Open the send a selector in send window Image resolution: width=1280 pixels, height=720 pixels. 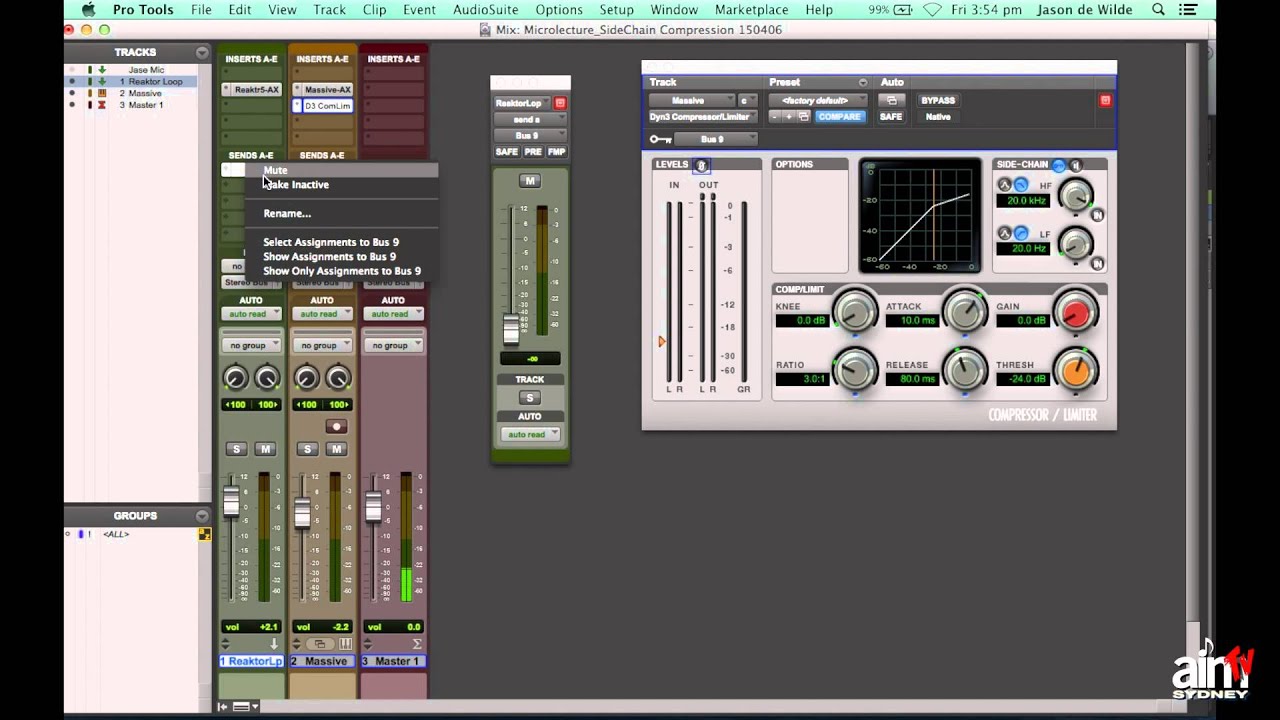pos(530,119)
